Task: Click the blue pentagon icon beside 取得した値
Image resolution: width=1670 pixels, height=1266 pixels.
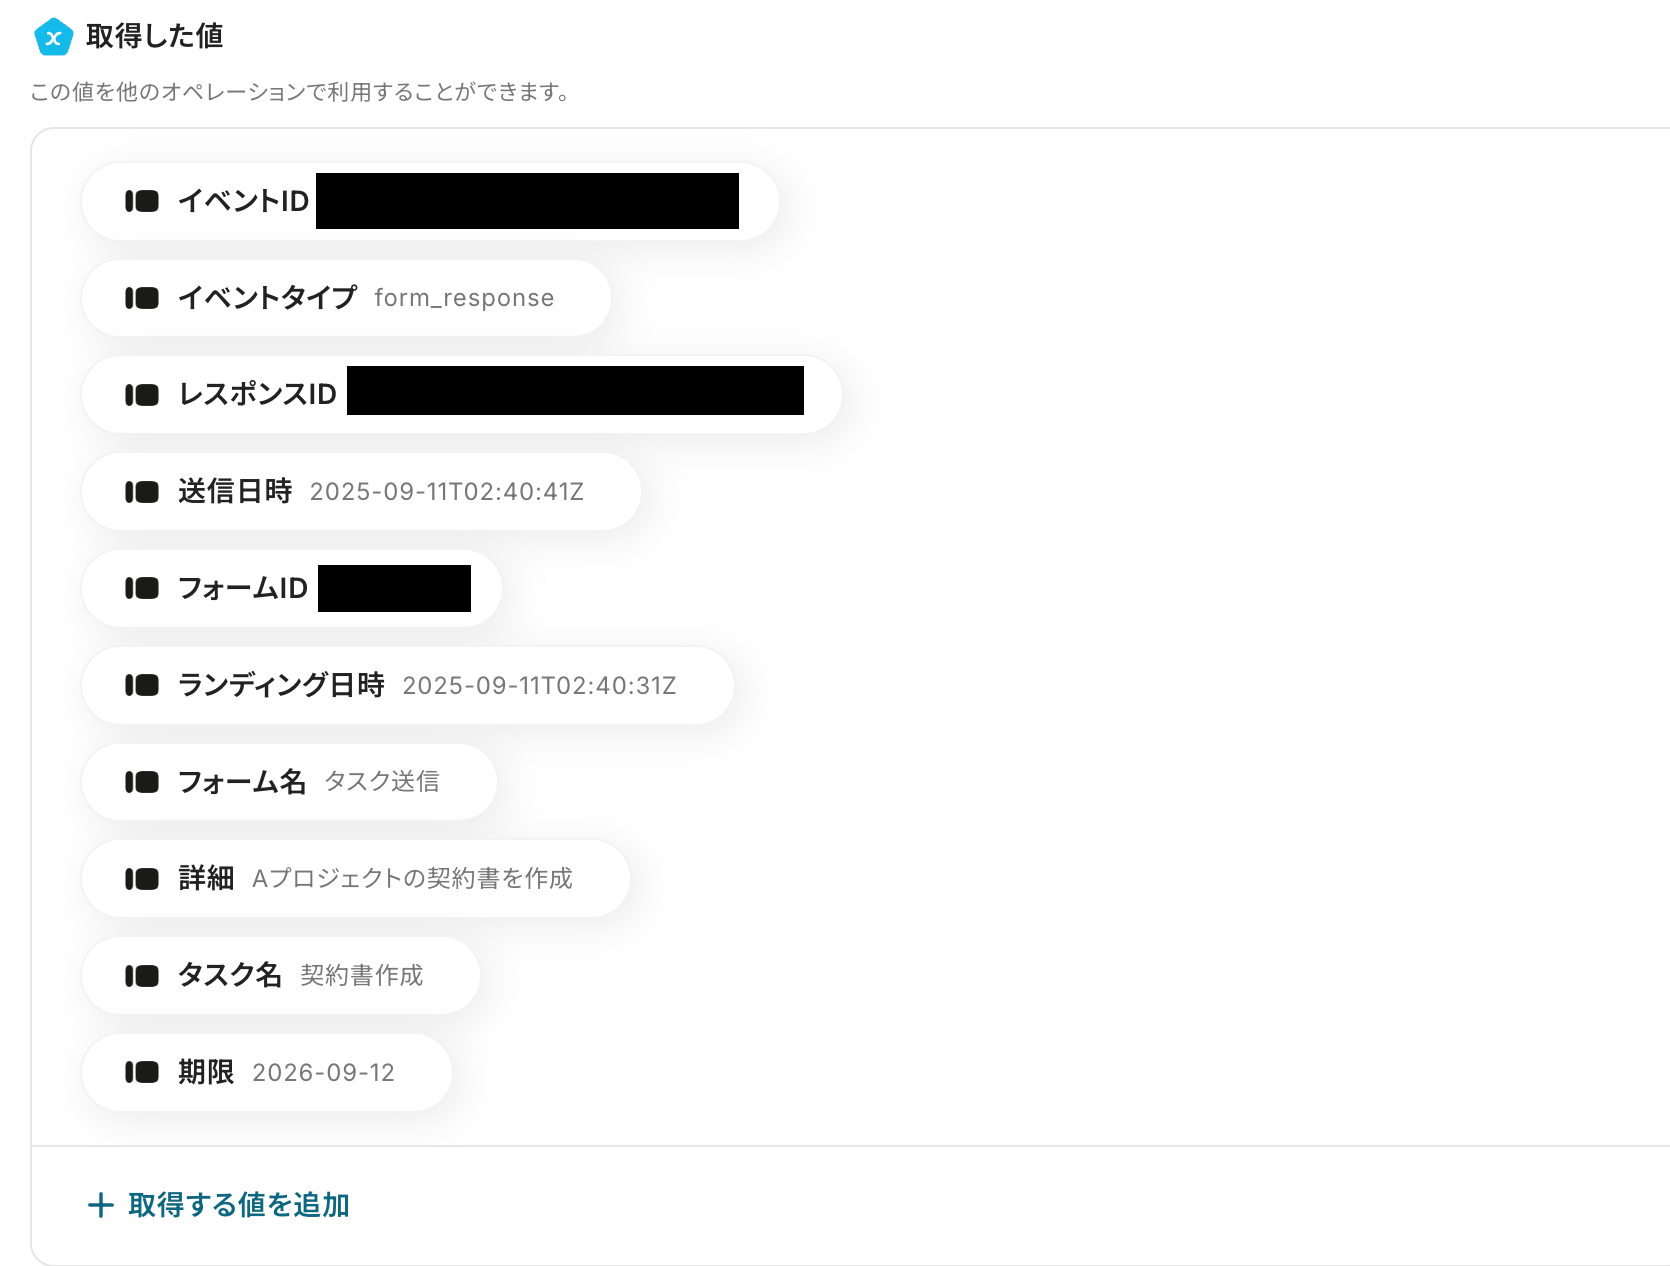Action: coord(53,37)
